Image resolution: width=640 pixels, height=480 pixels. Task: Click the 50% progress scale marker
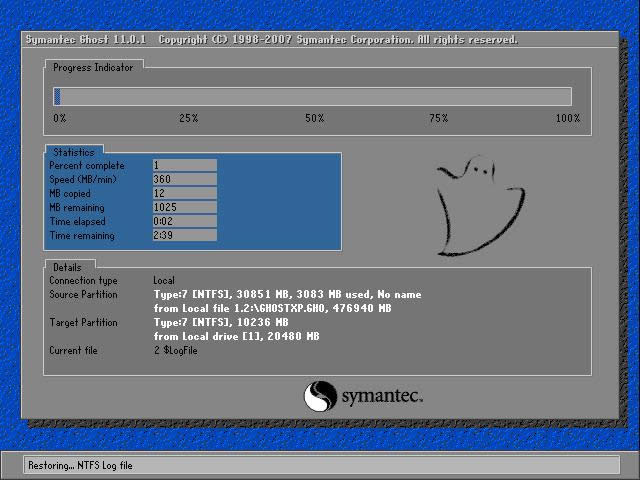[315, 119]
